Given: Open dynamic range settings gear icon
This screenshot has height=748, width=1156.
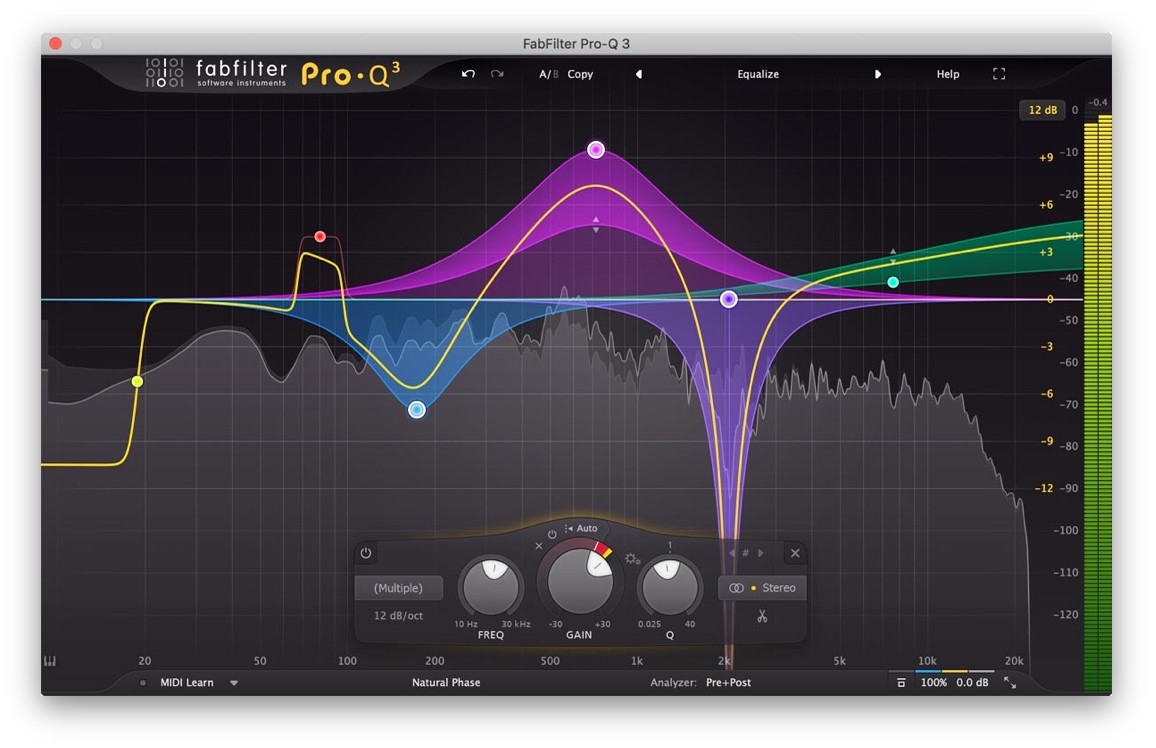Looking at the screenshot, I should tap(633, 559).
